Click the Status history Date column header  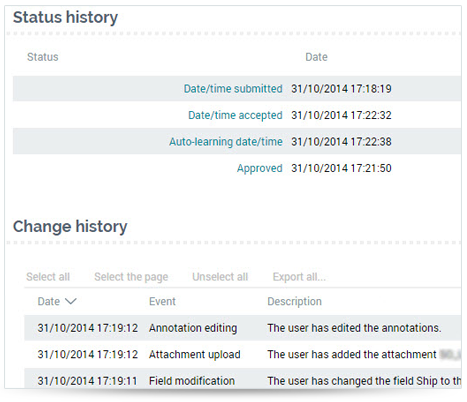[316, 57]
